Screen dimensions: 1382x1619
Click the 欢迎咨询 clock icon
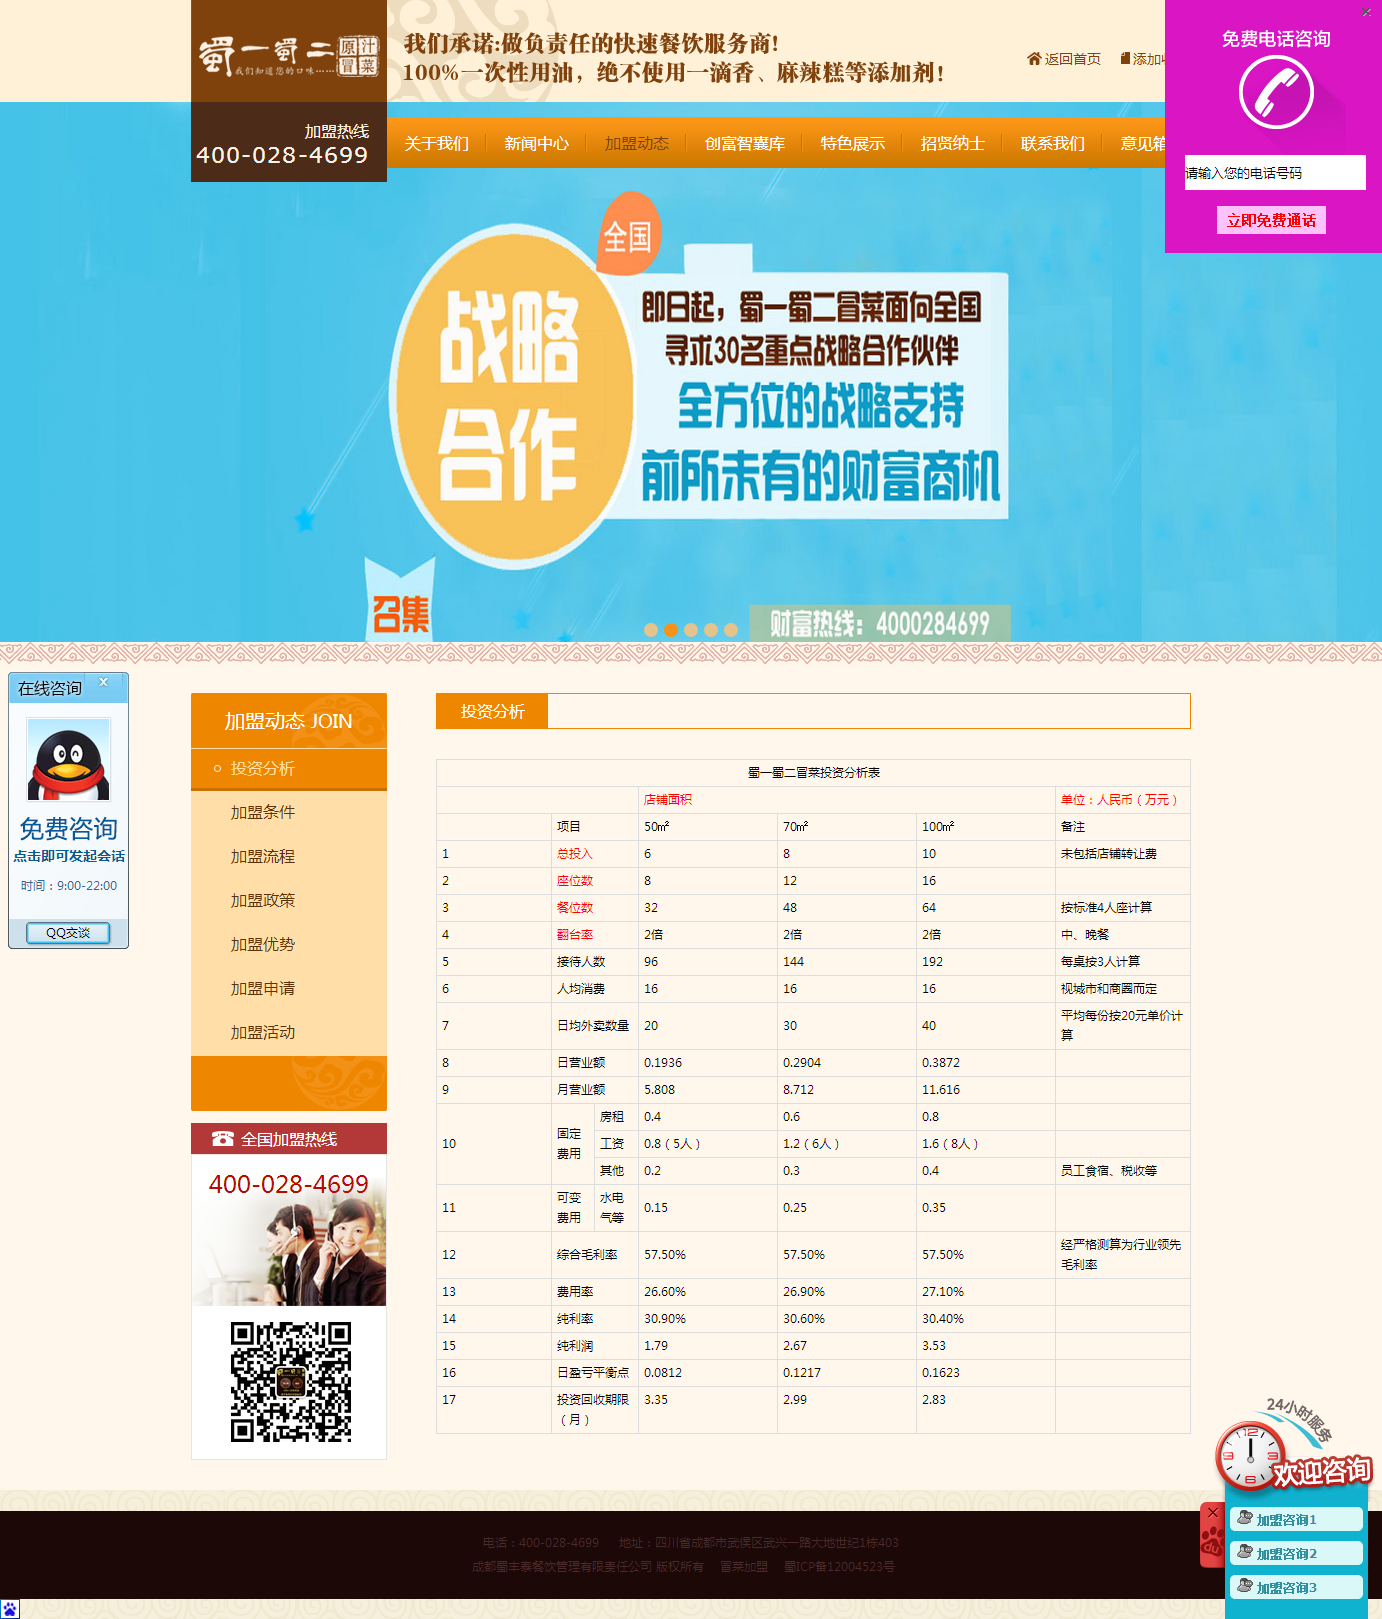pos(1250,1455)
